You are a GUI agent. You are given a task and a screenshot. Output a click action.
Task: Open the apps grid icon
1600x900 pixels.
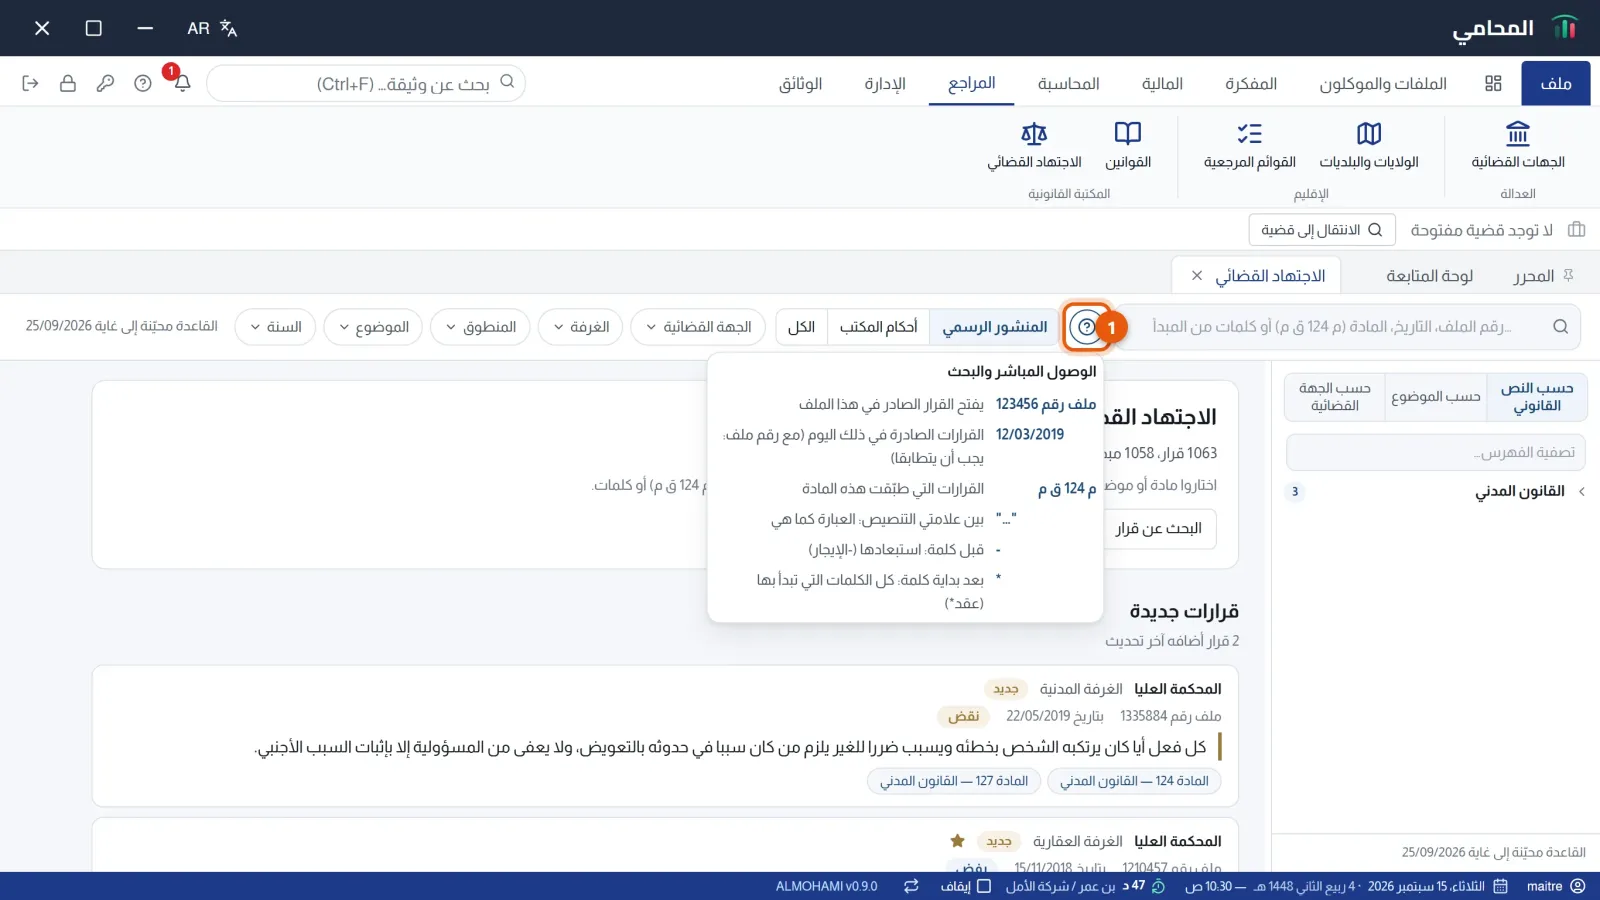pyautogui.click(x=1493, y=83)
